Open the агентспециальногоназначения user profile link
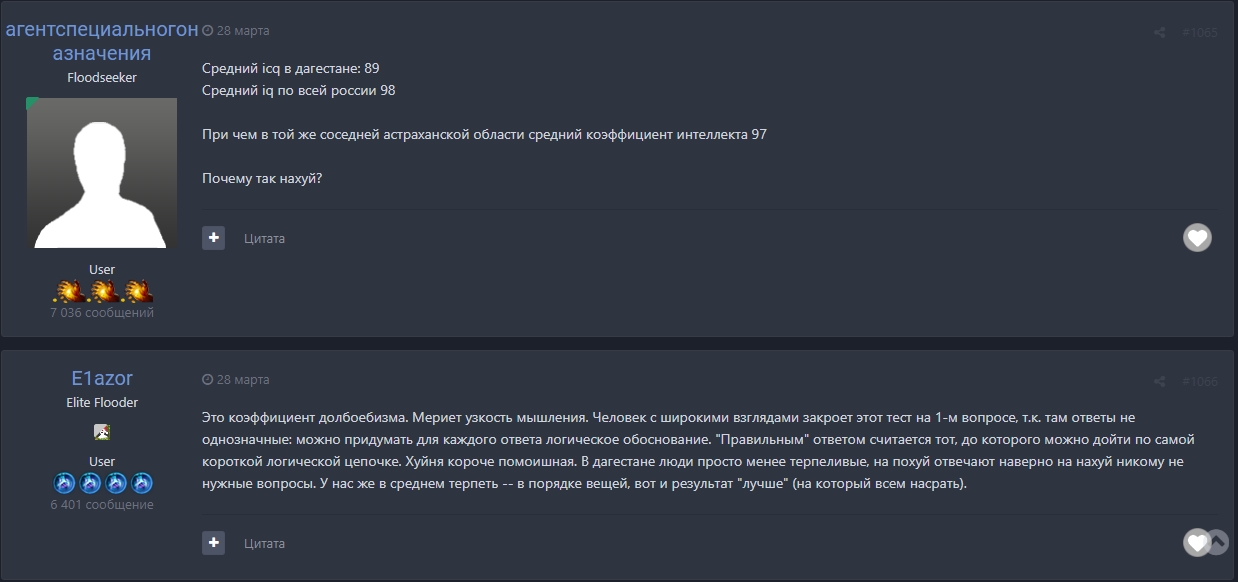Screen dimensions: 1238x582 (x=102, y=41)
